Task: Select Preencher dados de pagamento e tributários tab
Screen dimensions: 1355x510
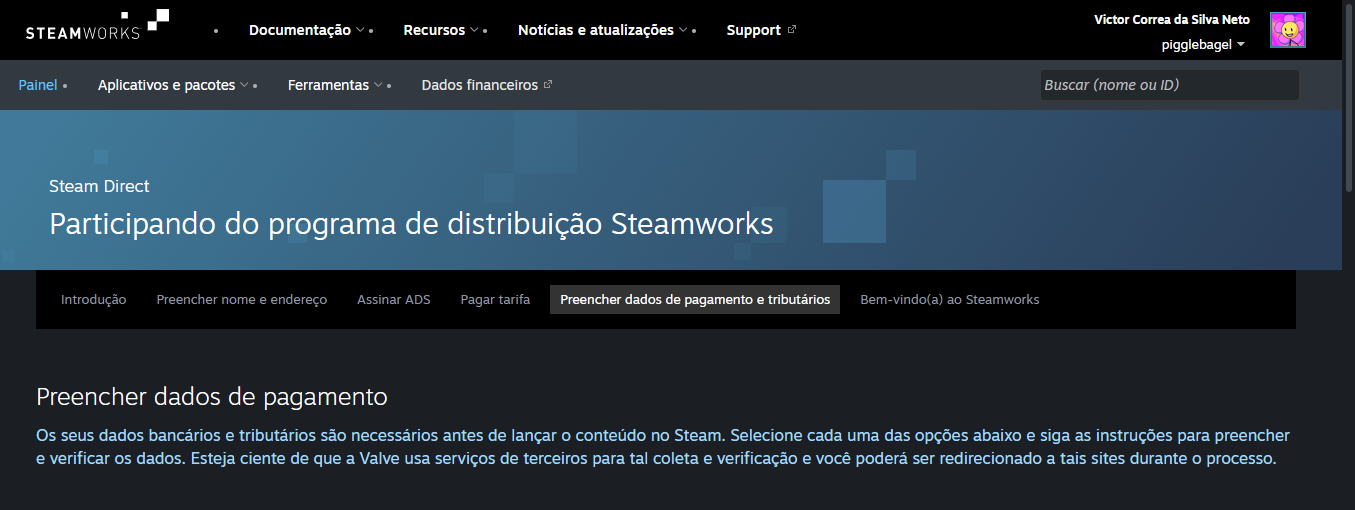Action: click(695, 299)
